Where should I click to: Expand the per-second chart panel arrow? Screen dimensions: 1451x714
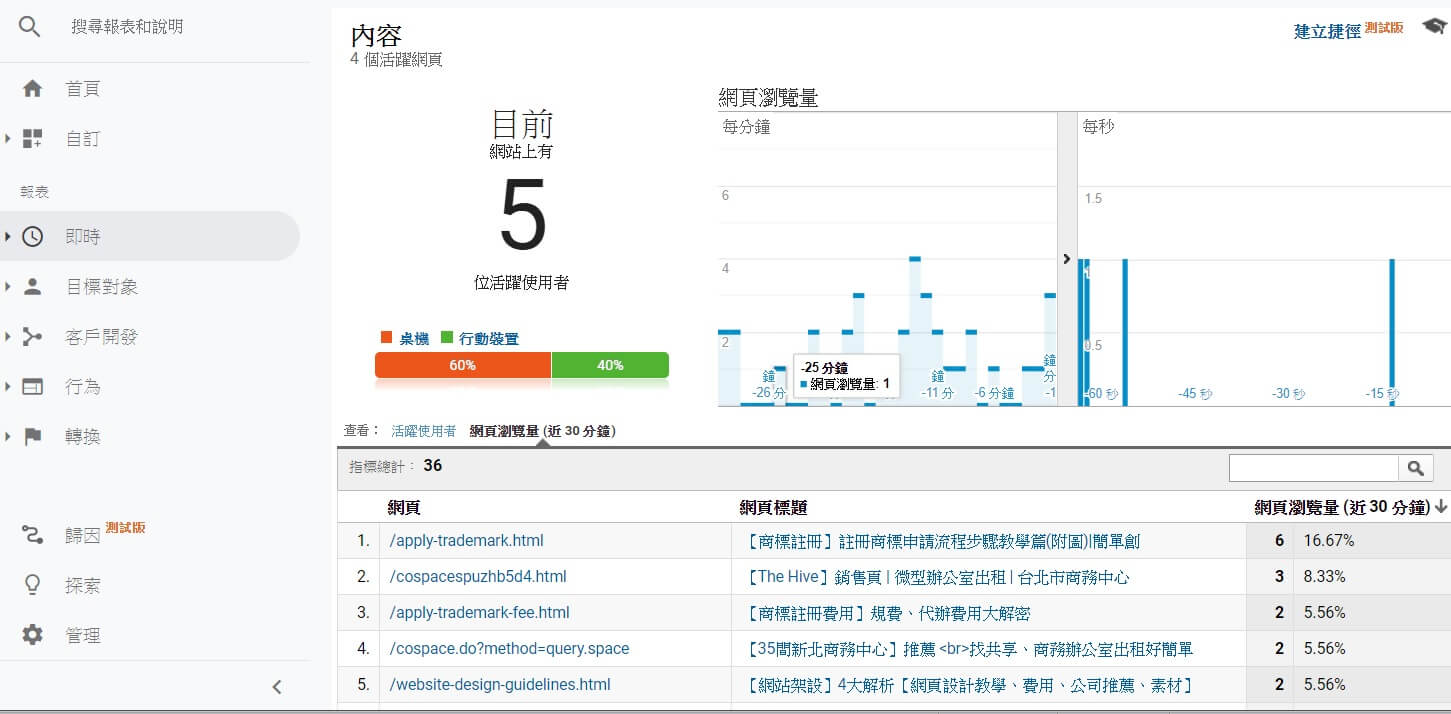(1066, 259)
